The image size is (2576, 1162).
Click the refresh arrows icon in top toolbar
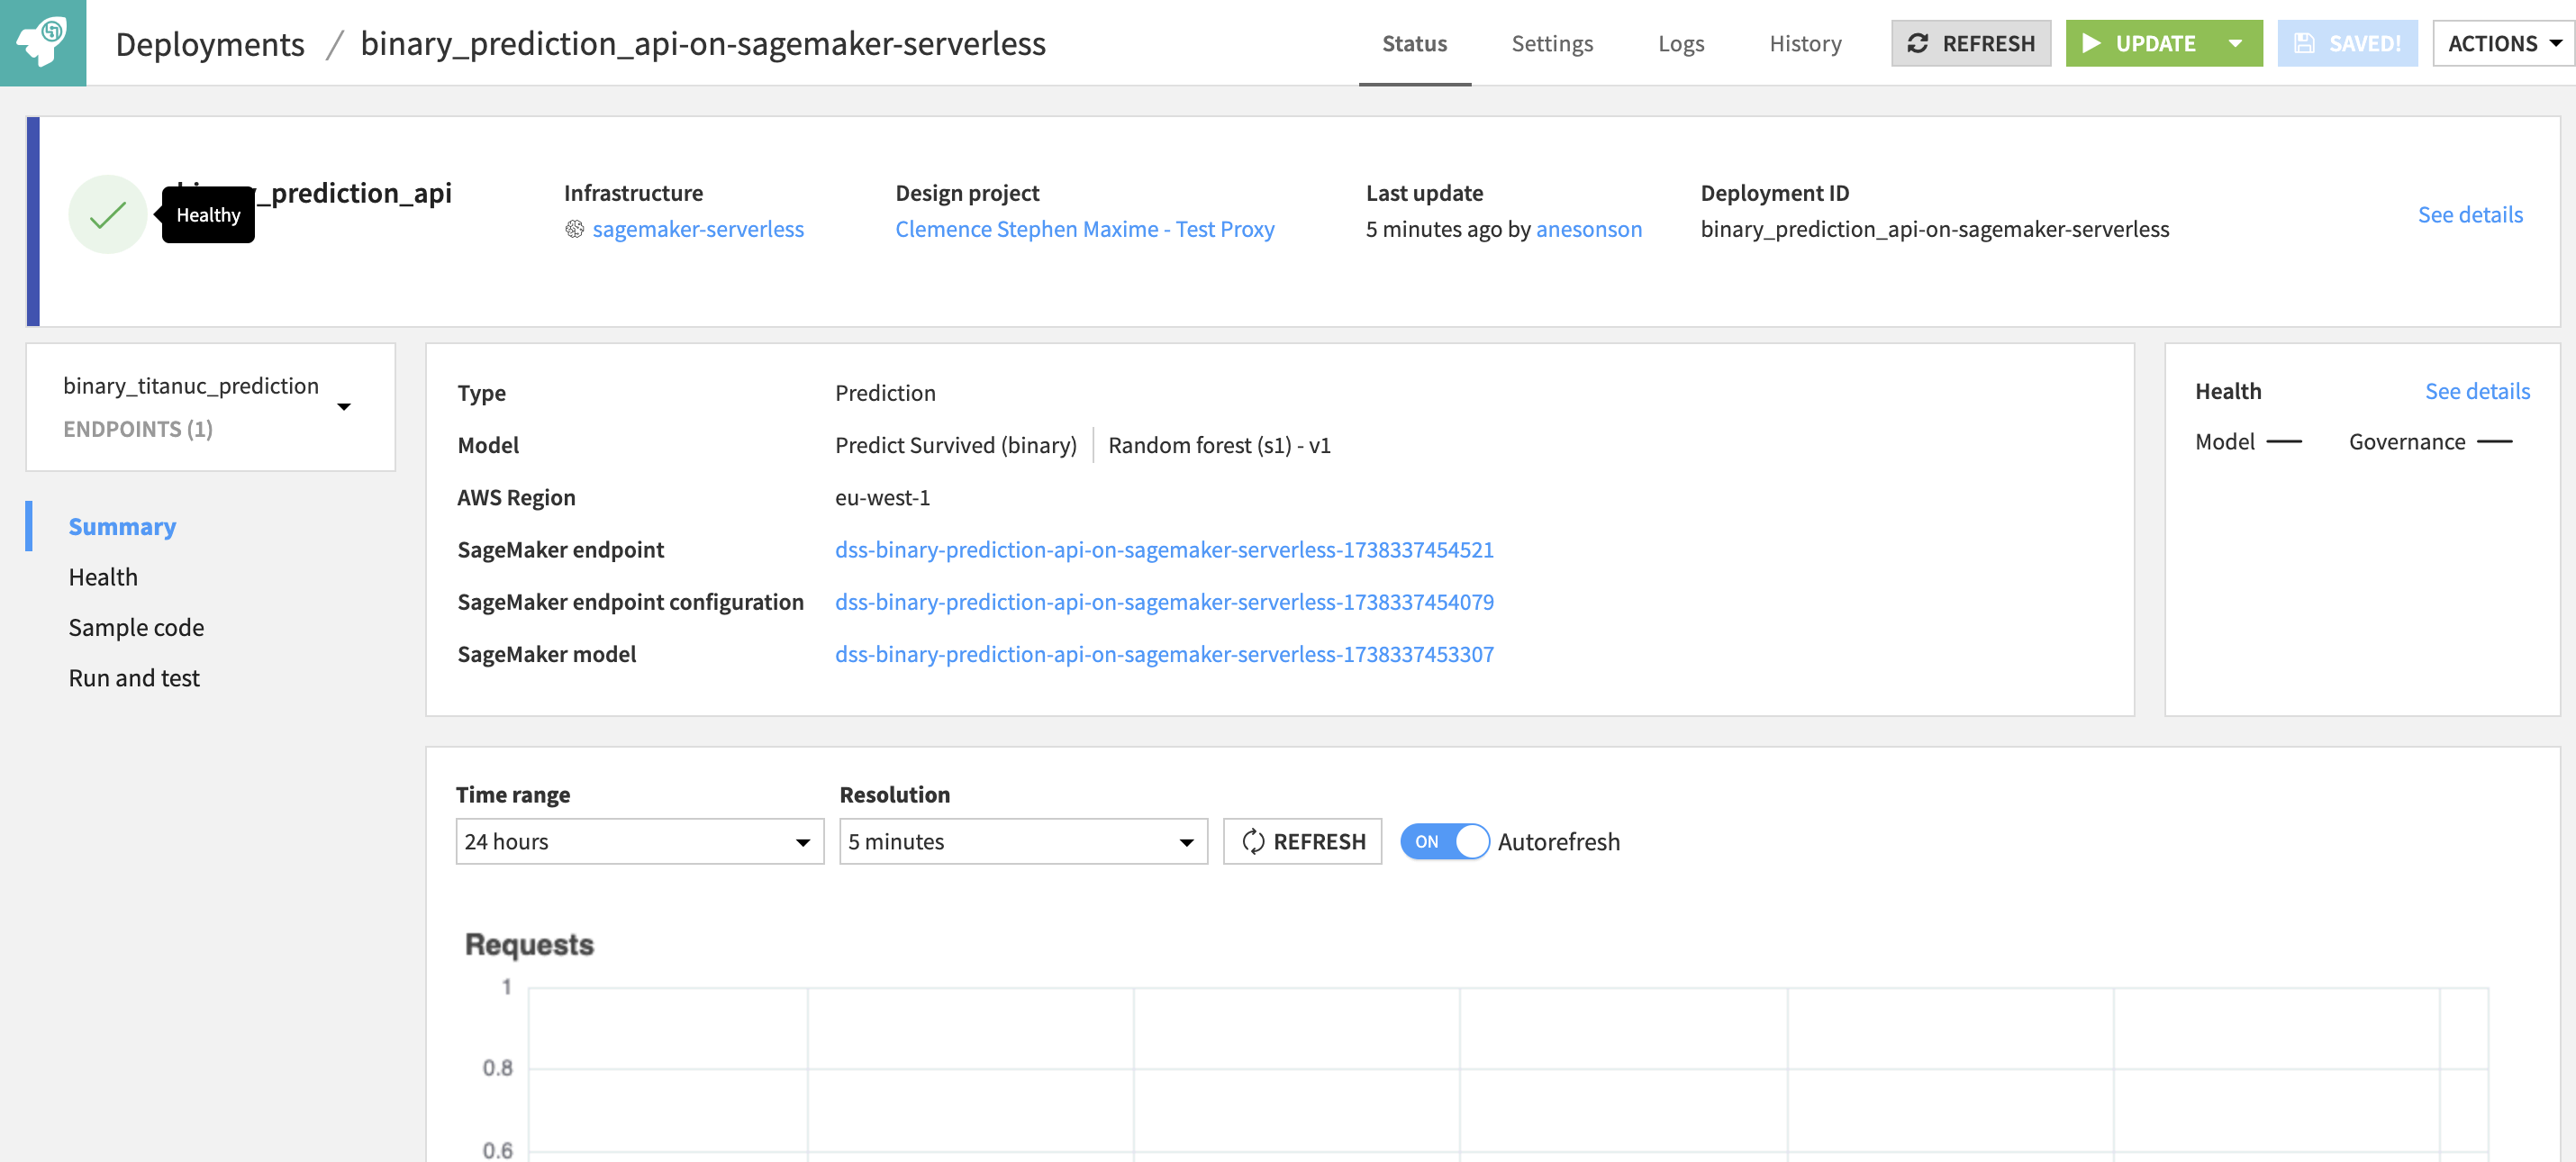pos(1917,43)
